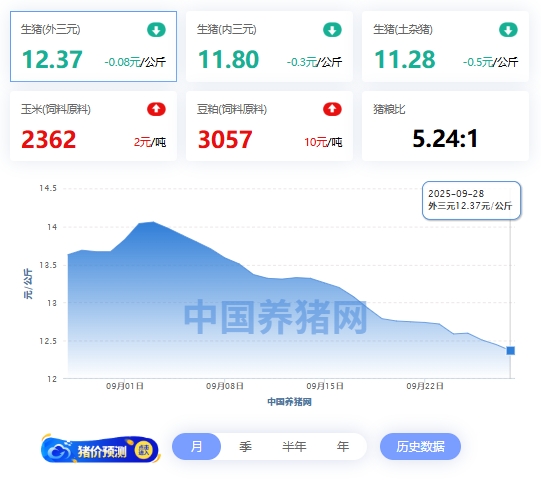Switch chart range to 年
Viewport: 541px width, 483px height.
343,446
